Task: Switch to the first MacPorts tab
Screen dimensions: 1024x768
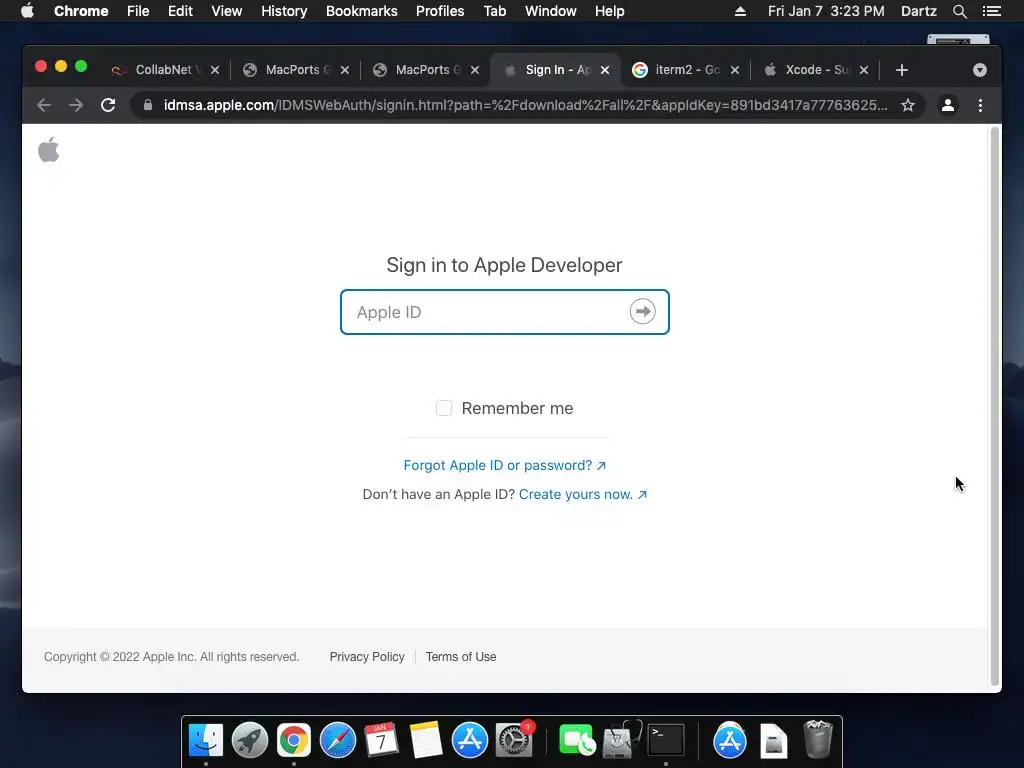Action: click(293, 70)
